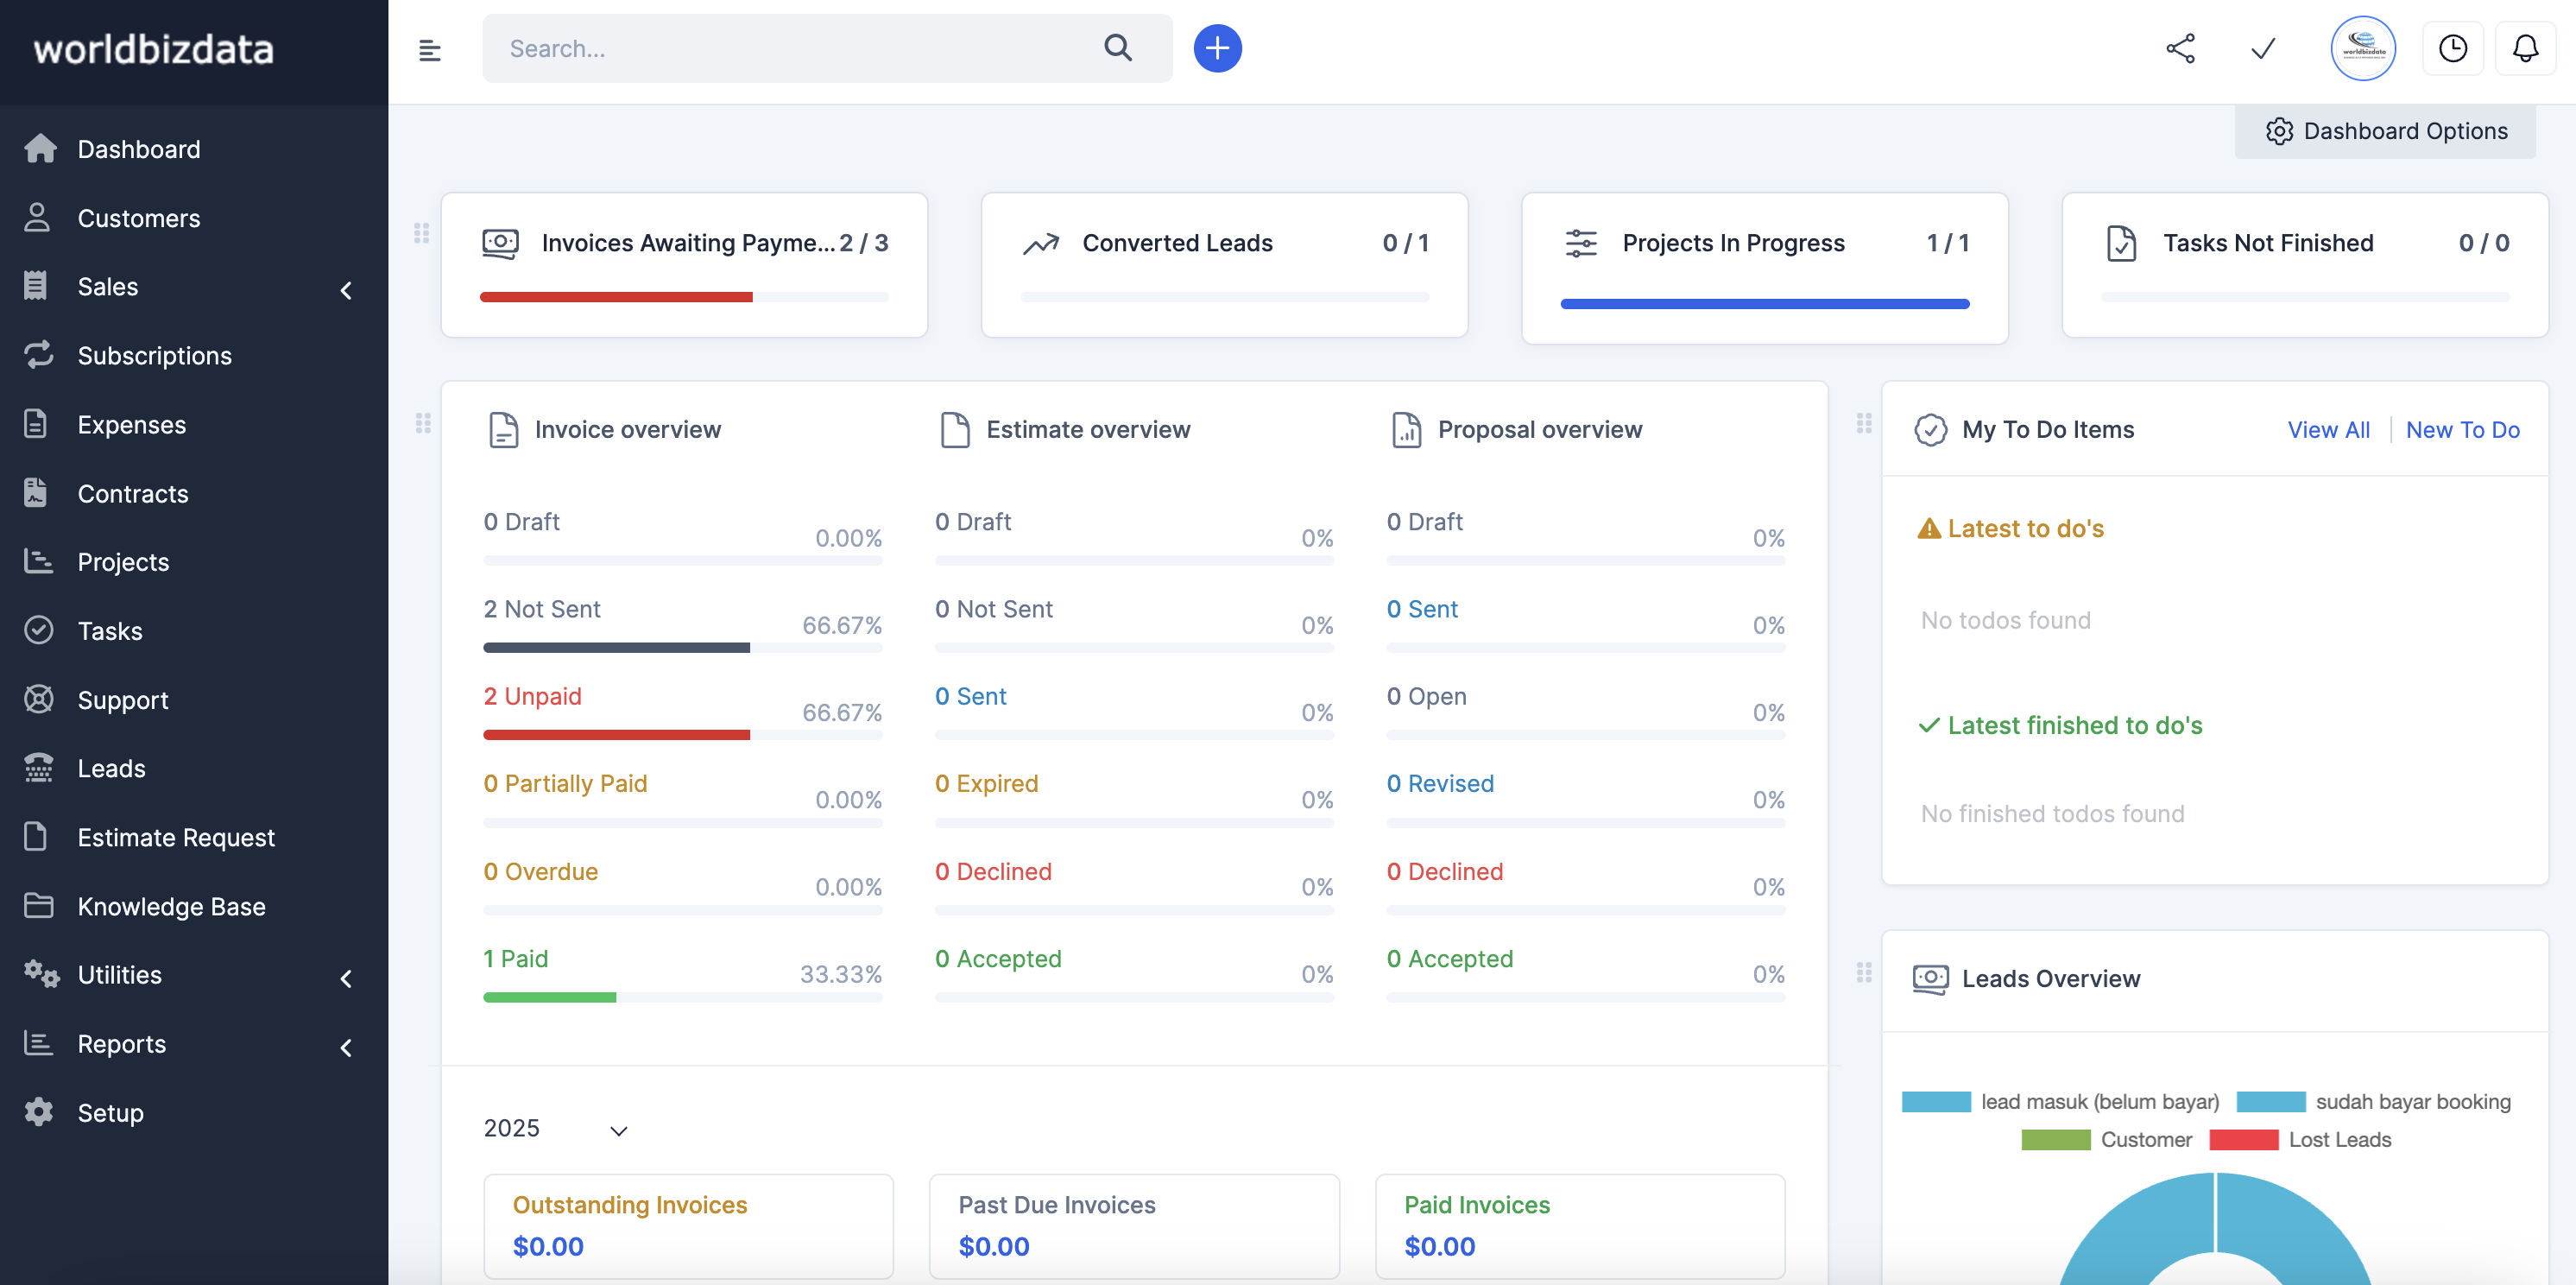2576x1285 pixels.
Task: Click the Leads phone icon
Action: pos(38,768)
